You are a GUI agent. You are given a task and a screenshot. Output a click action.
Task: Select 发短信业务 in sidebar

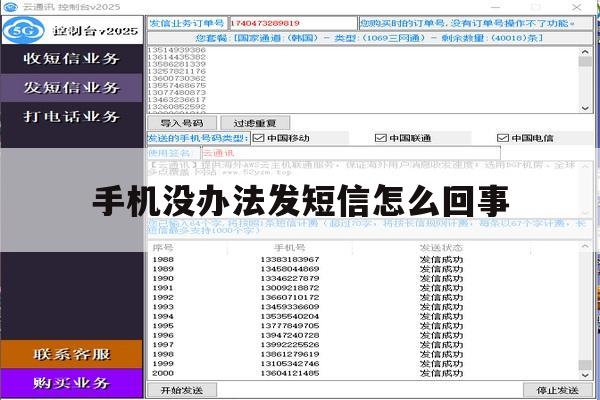(x=72, y=88)
